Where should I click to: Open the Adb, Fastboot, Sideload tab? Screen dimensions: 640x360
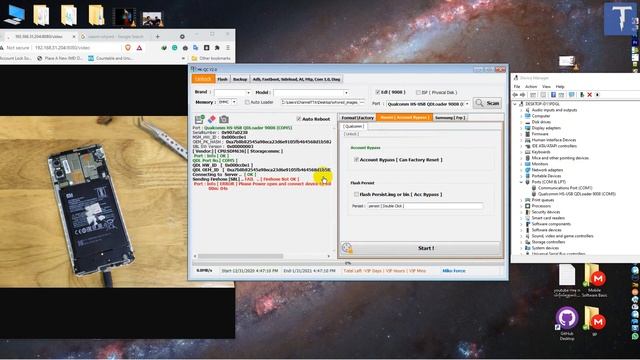point(296,79)
